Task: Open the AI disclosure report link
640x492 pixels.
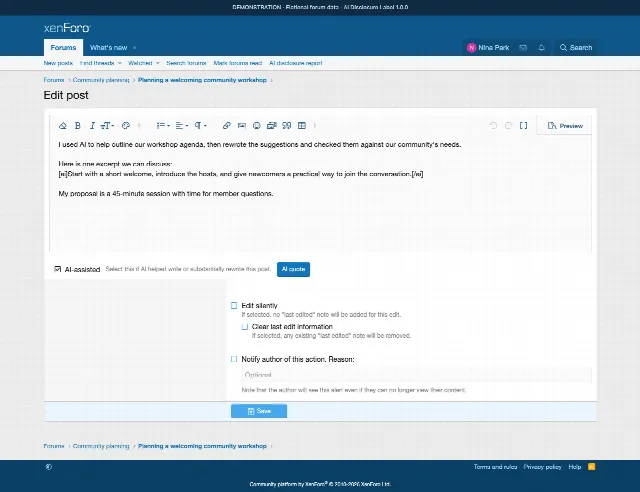Action: (296, 63)
